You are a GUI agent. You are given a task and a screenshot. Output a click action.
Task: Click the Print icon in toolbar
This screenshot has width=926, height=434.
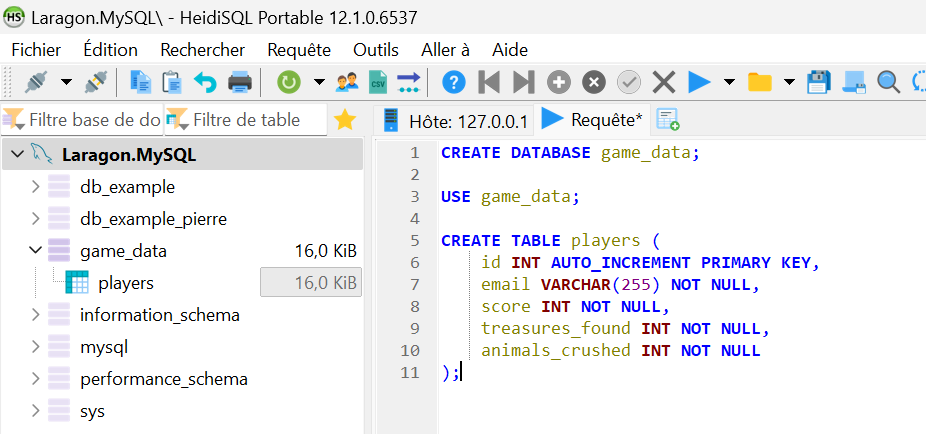[239, 82]
